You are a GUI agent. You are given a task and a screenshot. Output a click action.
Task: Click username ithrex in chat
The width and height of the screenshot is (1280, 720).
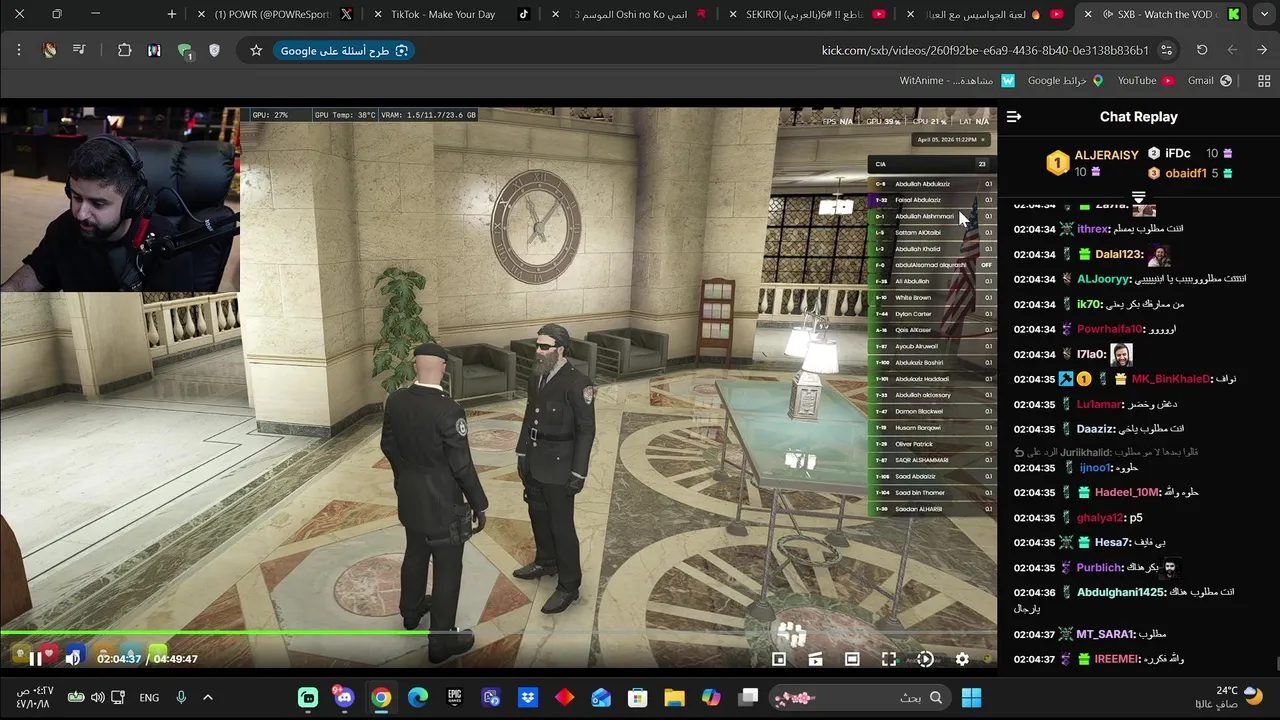click(1093, 229)
